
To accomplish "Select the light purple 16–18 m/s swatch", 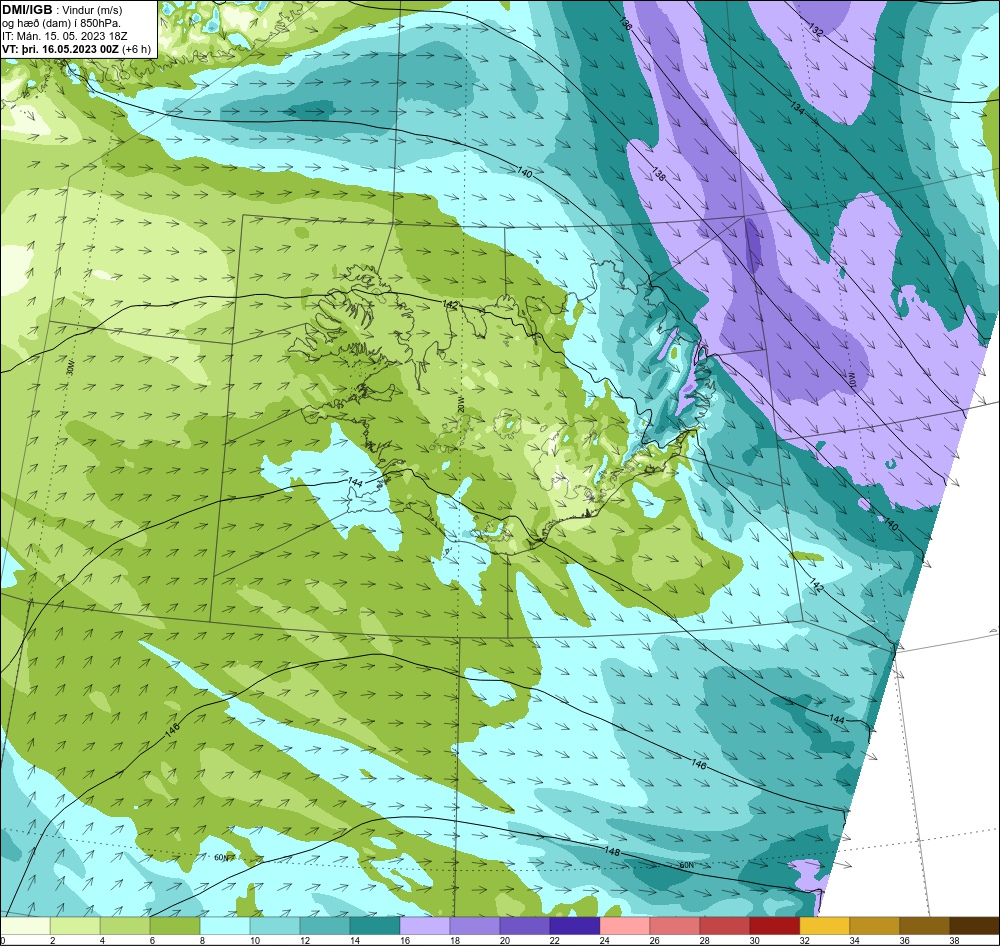I will point(425,926).
